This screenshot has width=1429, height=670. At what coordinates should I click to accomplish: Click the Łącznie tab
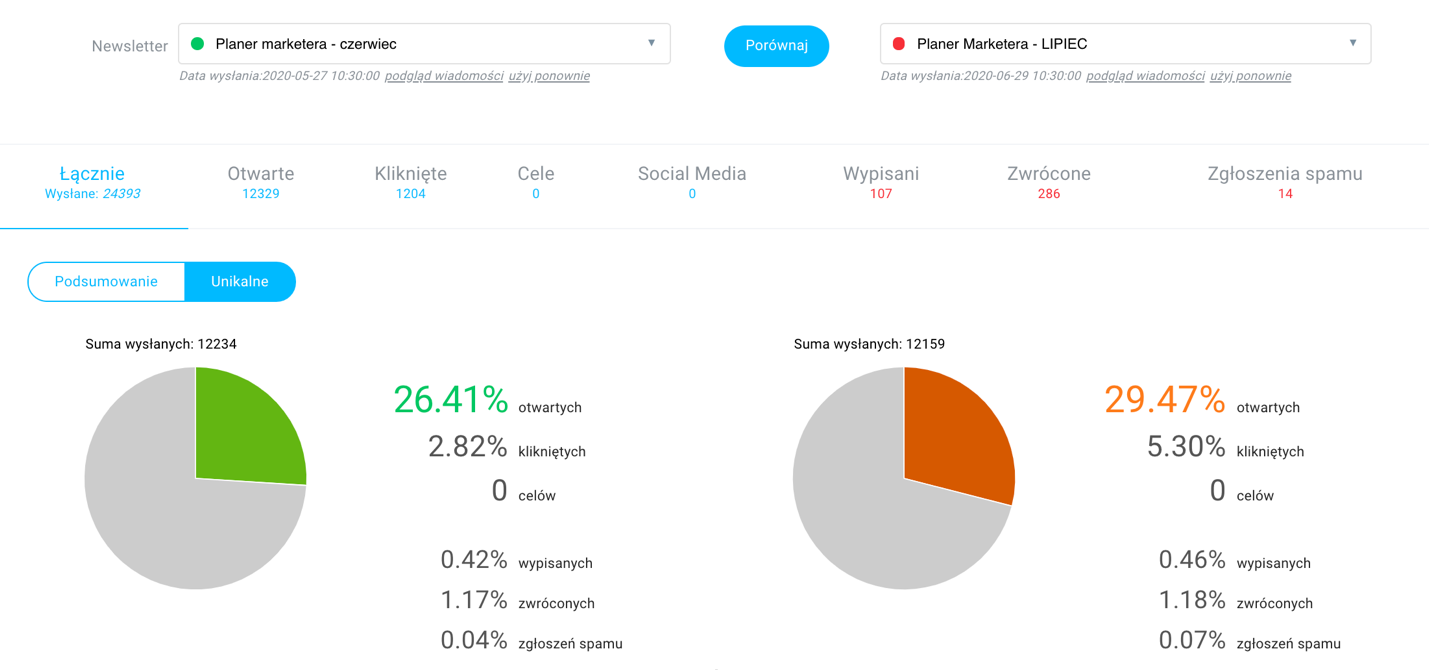coord(92,182)
